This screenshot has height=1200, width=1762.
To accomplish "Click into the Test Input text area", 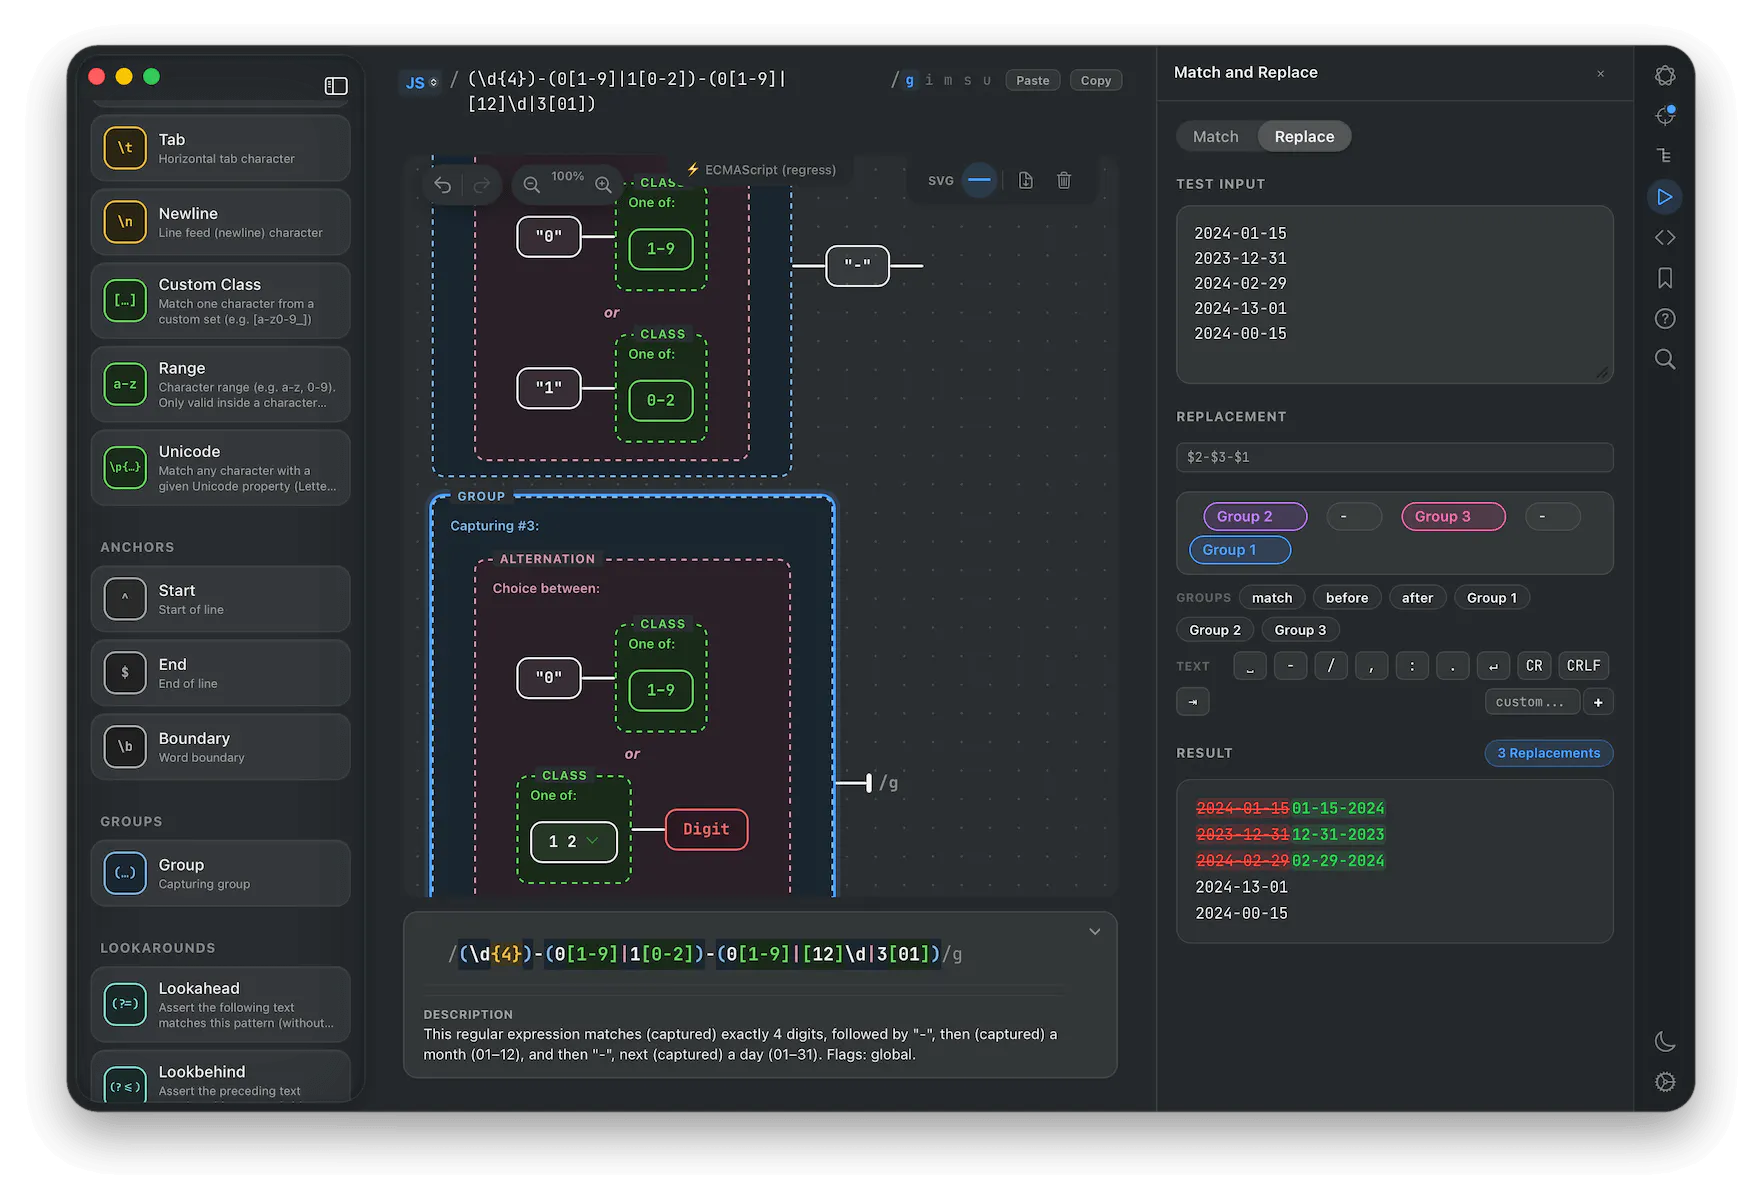I will (1395, 295).
